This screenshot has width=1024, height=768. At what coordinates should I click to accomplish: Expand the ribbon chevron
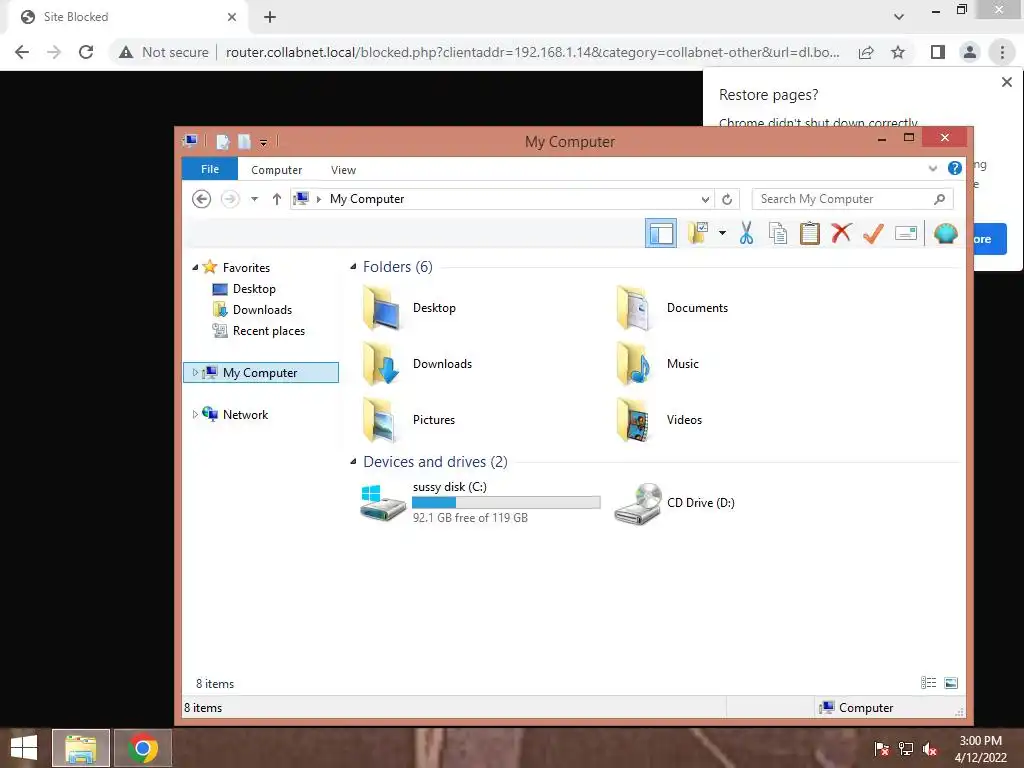(x=933, y=168)
